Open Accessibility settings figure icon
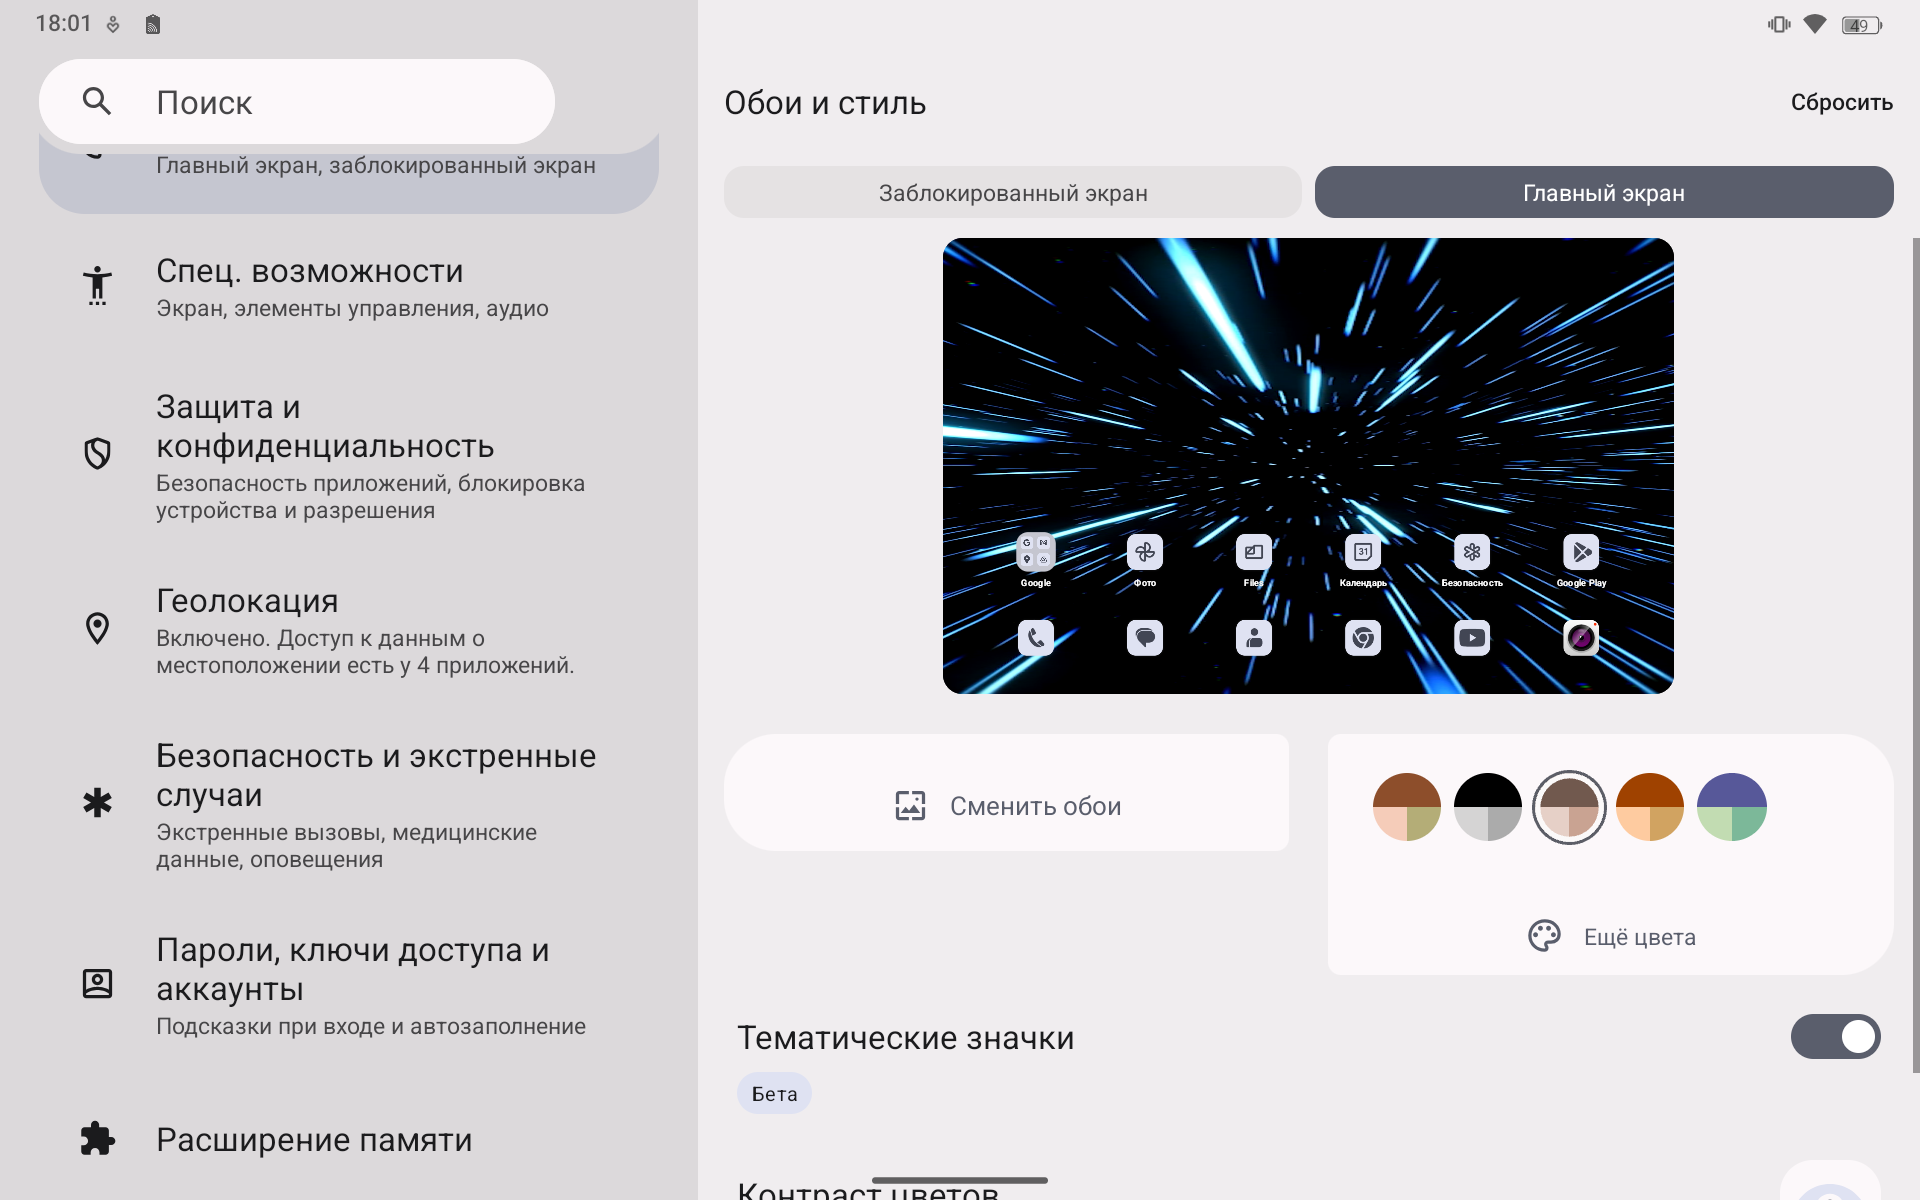The height and width of the screenshot is (1200, 1920). point(97,286)
